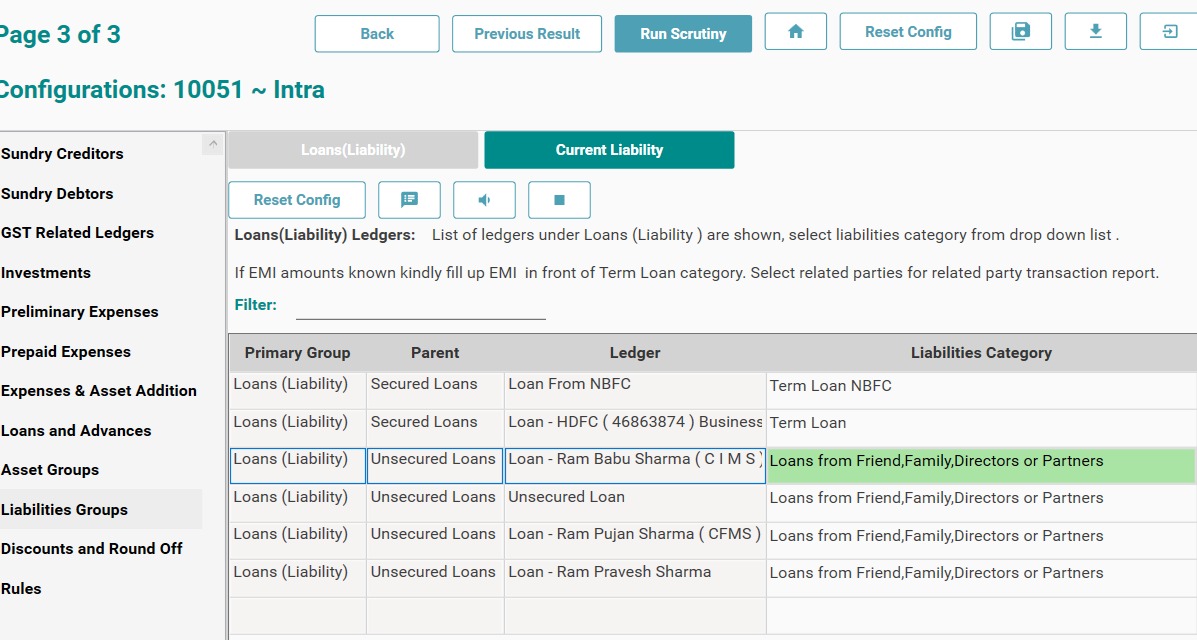This screenshot has height=640, width=1197.
Task: Go to GST Related Ledgers section
Action: 77,233
